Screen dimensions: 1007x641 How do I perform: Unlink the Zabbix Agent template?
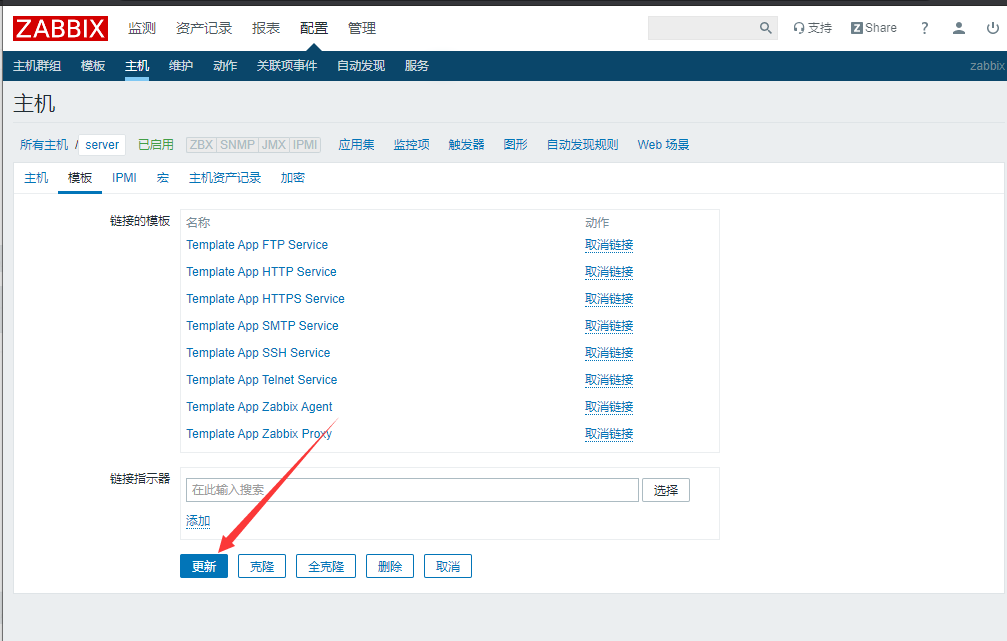[x=609, y=407]
